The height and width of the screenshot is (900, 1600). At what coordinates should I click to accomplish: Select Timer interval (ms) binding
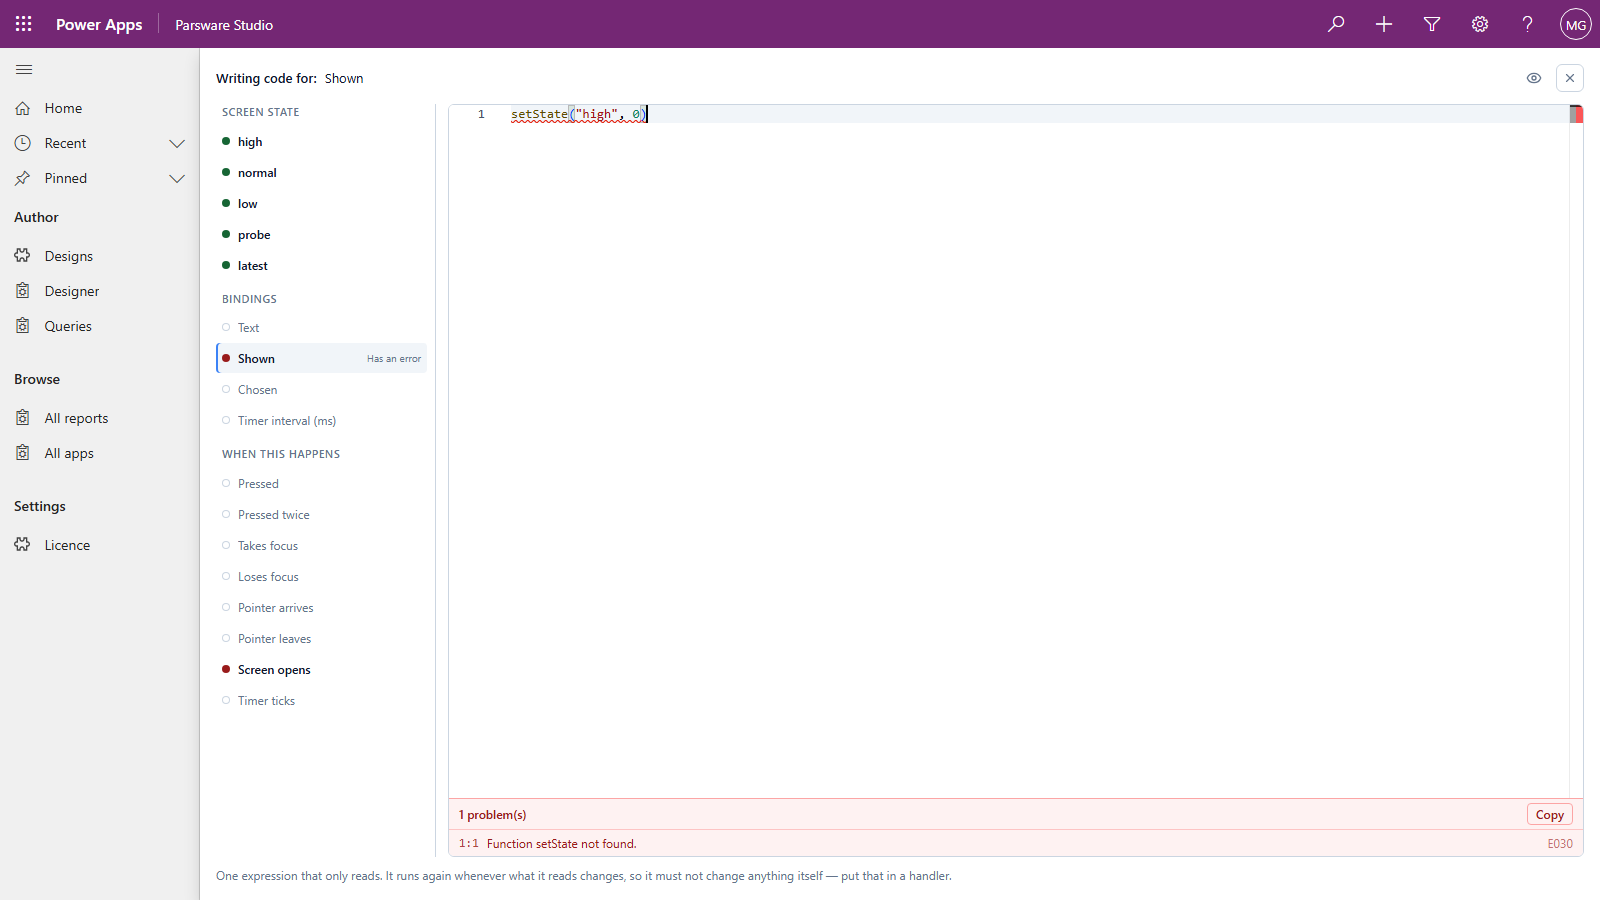pyautogui.click(x=321, y=421)
